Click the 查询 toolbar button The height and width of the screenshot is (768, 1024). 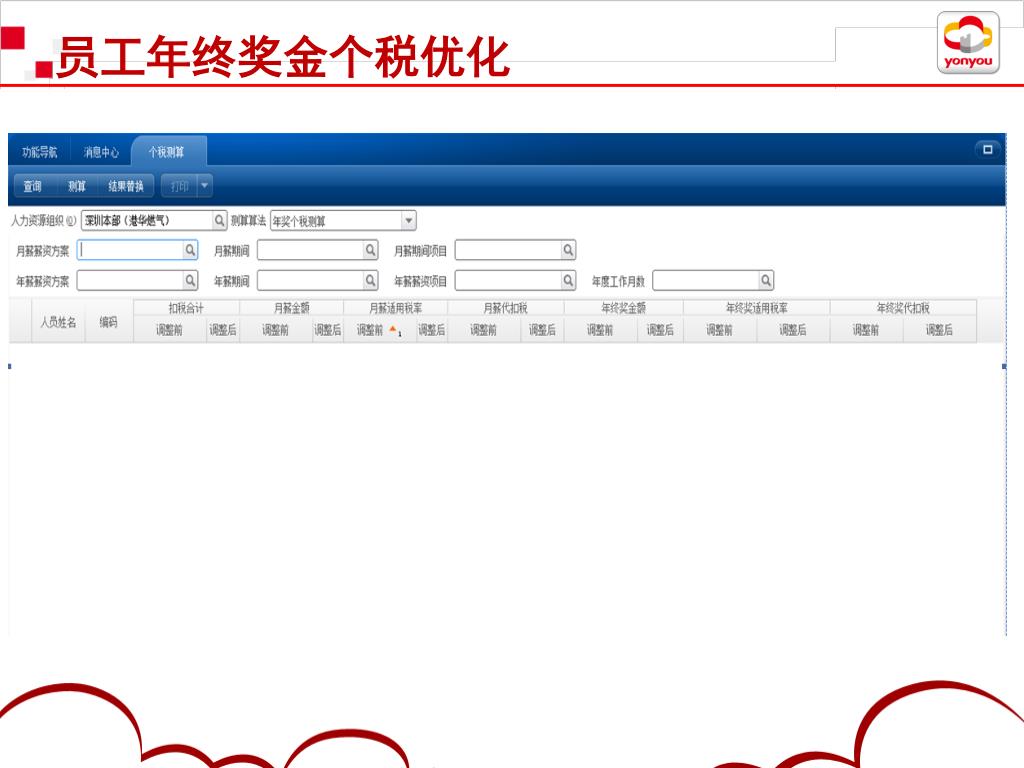(33, 186)
